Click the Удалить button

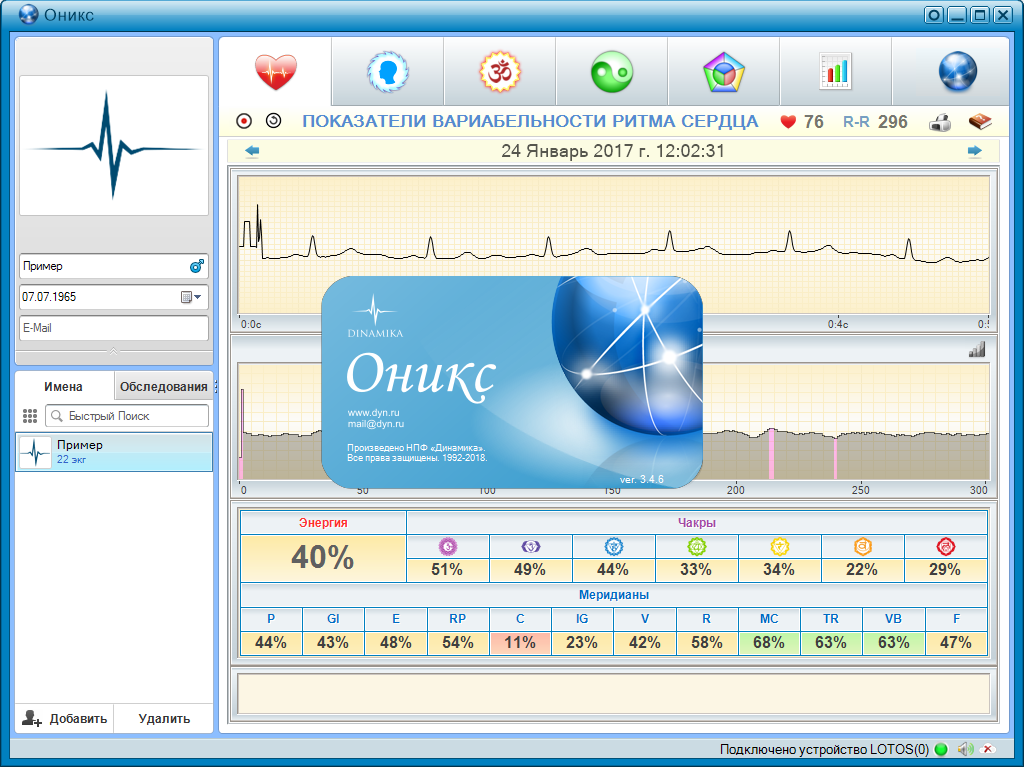point(164,719)
